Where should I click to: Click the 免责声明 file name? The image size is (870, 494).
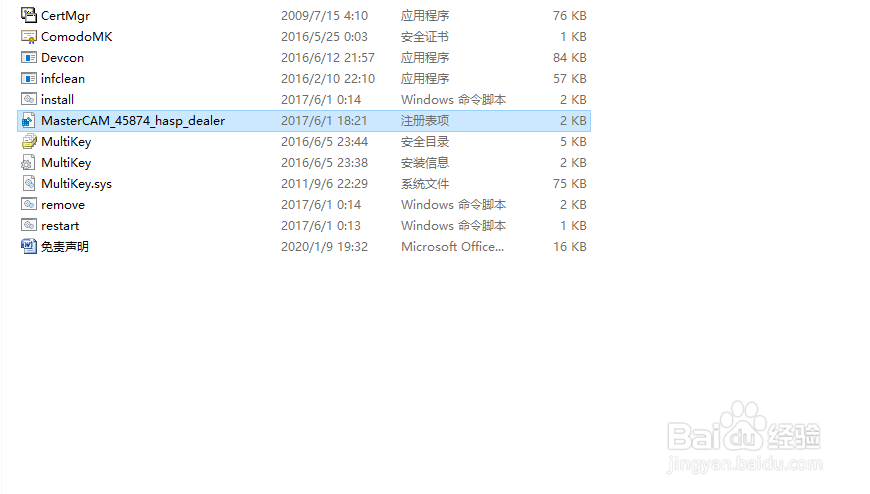65,246
